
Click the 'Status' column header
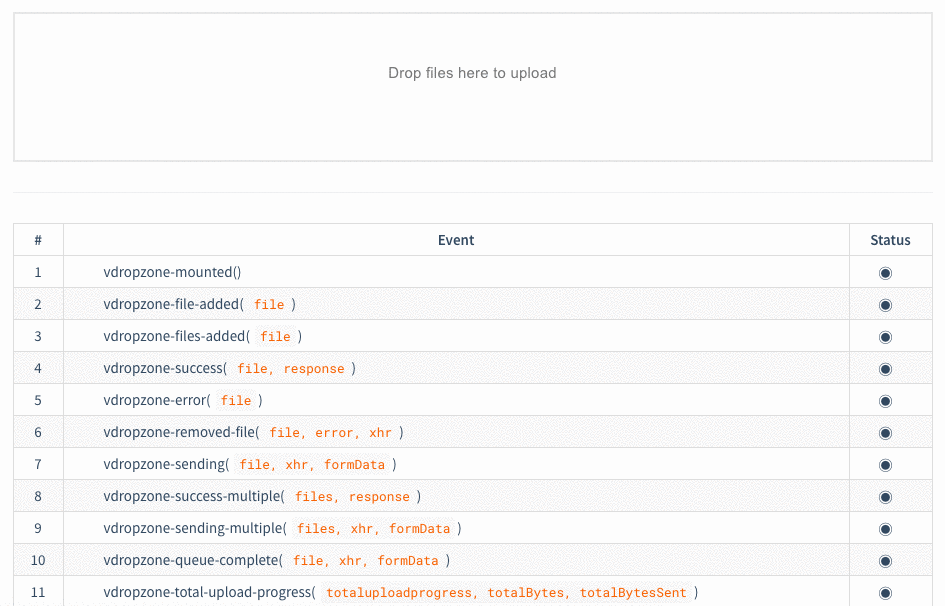pos(890,240)
